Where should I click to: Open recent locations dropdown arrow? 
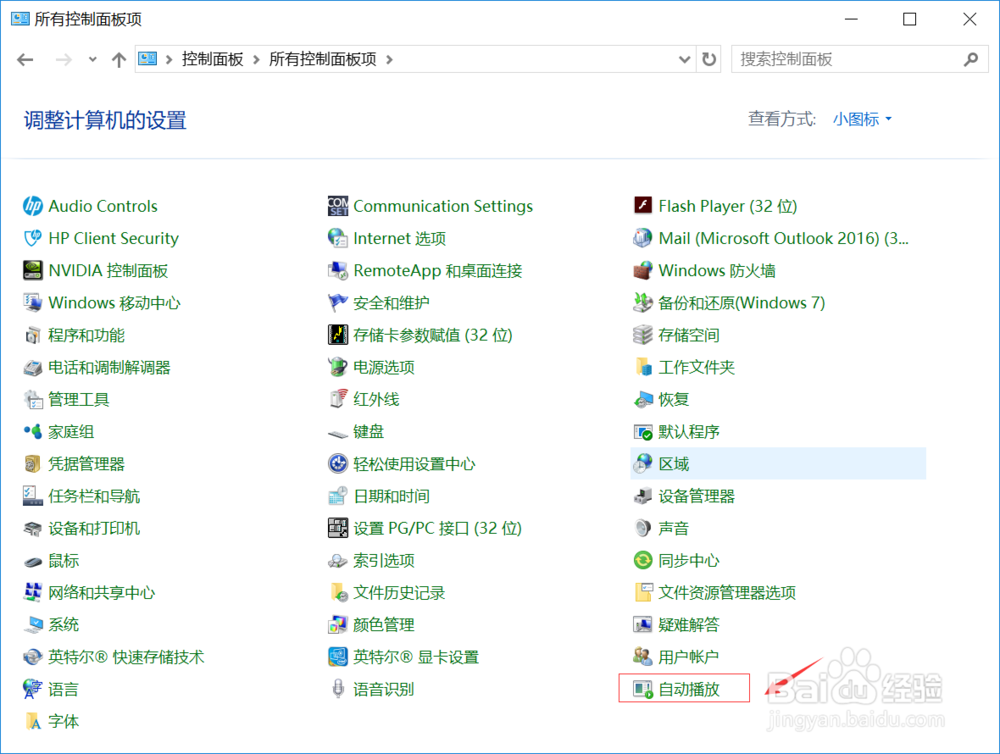(x=92, y=59)
